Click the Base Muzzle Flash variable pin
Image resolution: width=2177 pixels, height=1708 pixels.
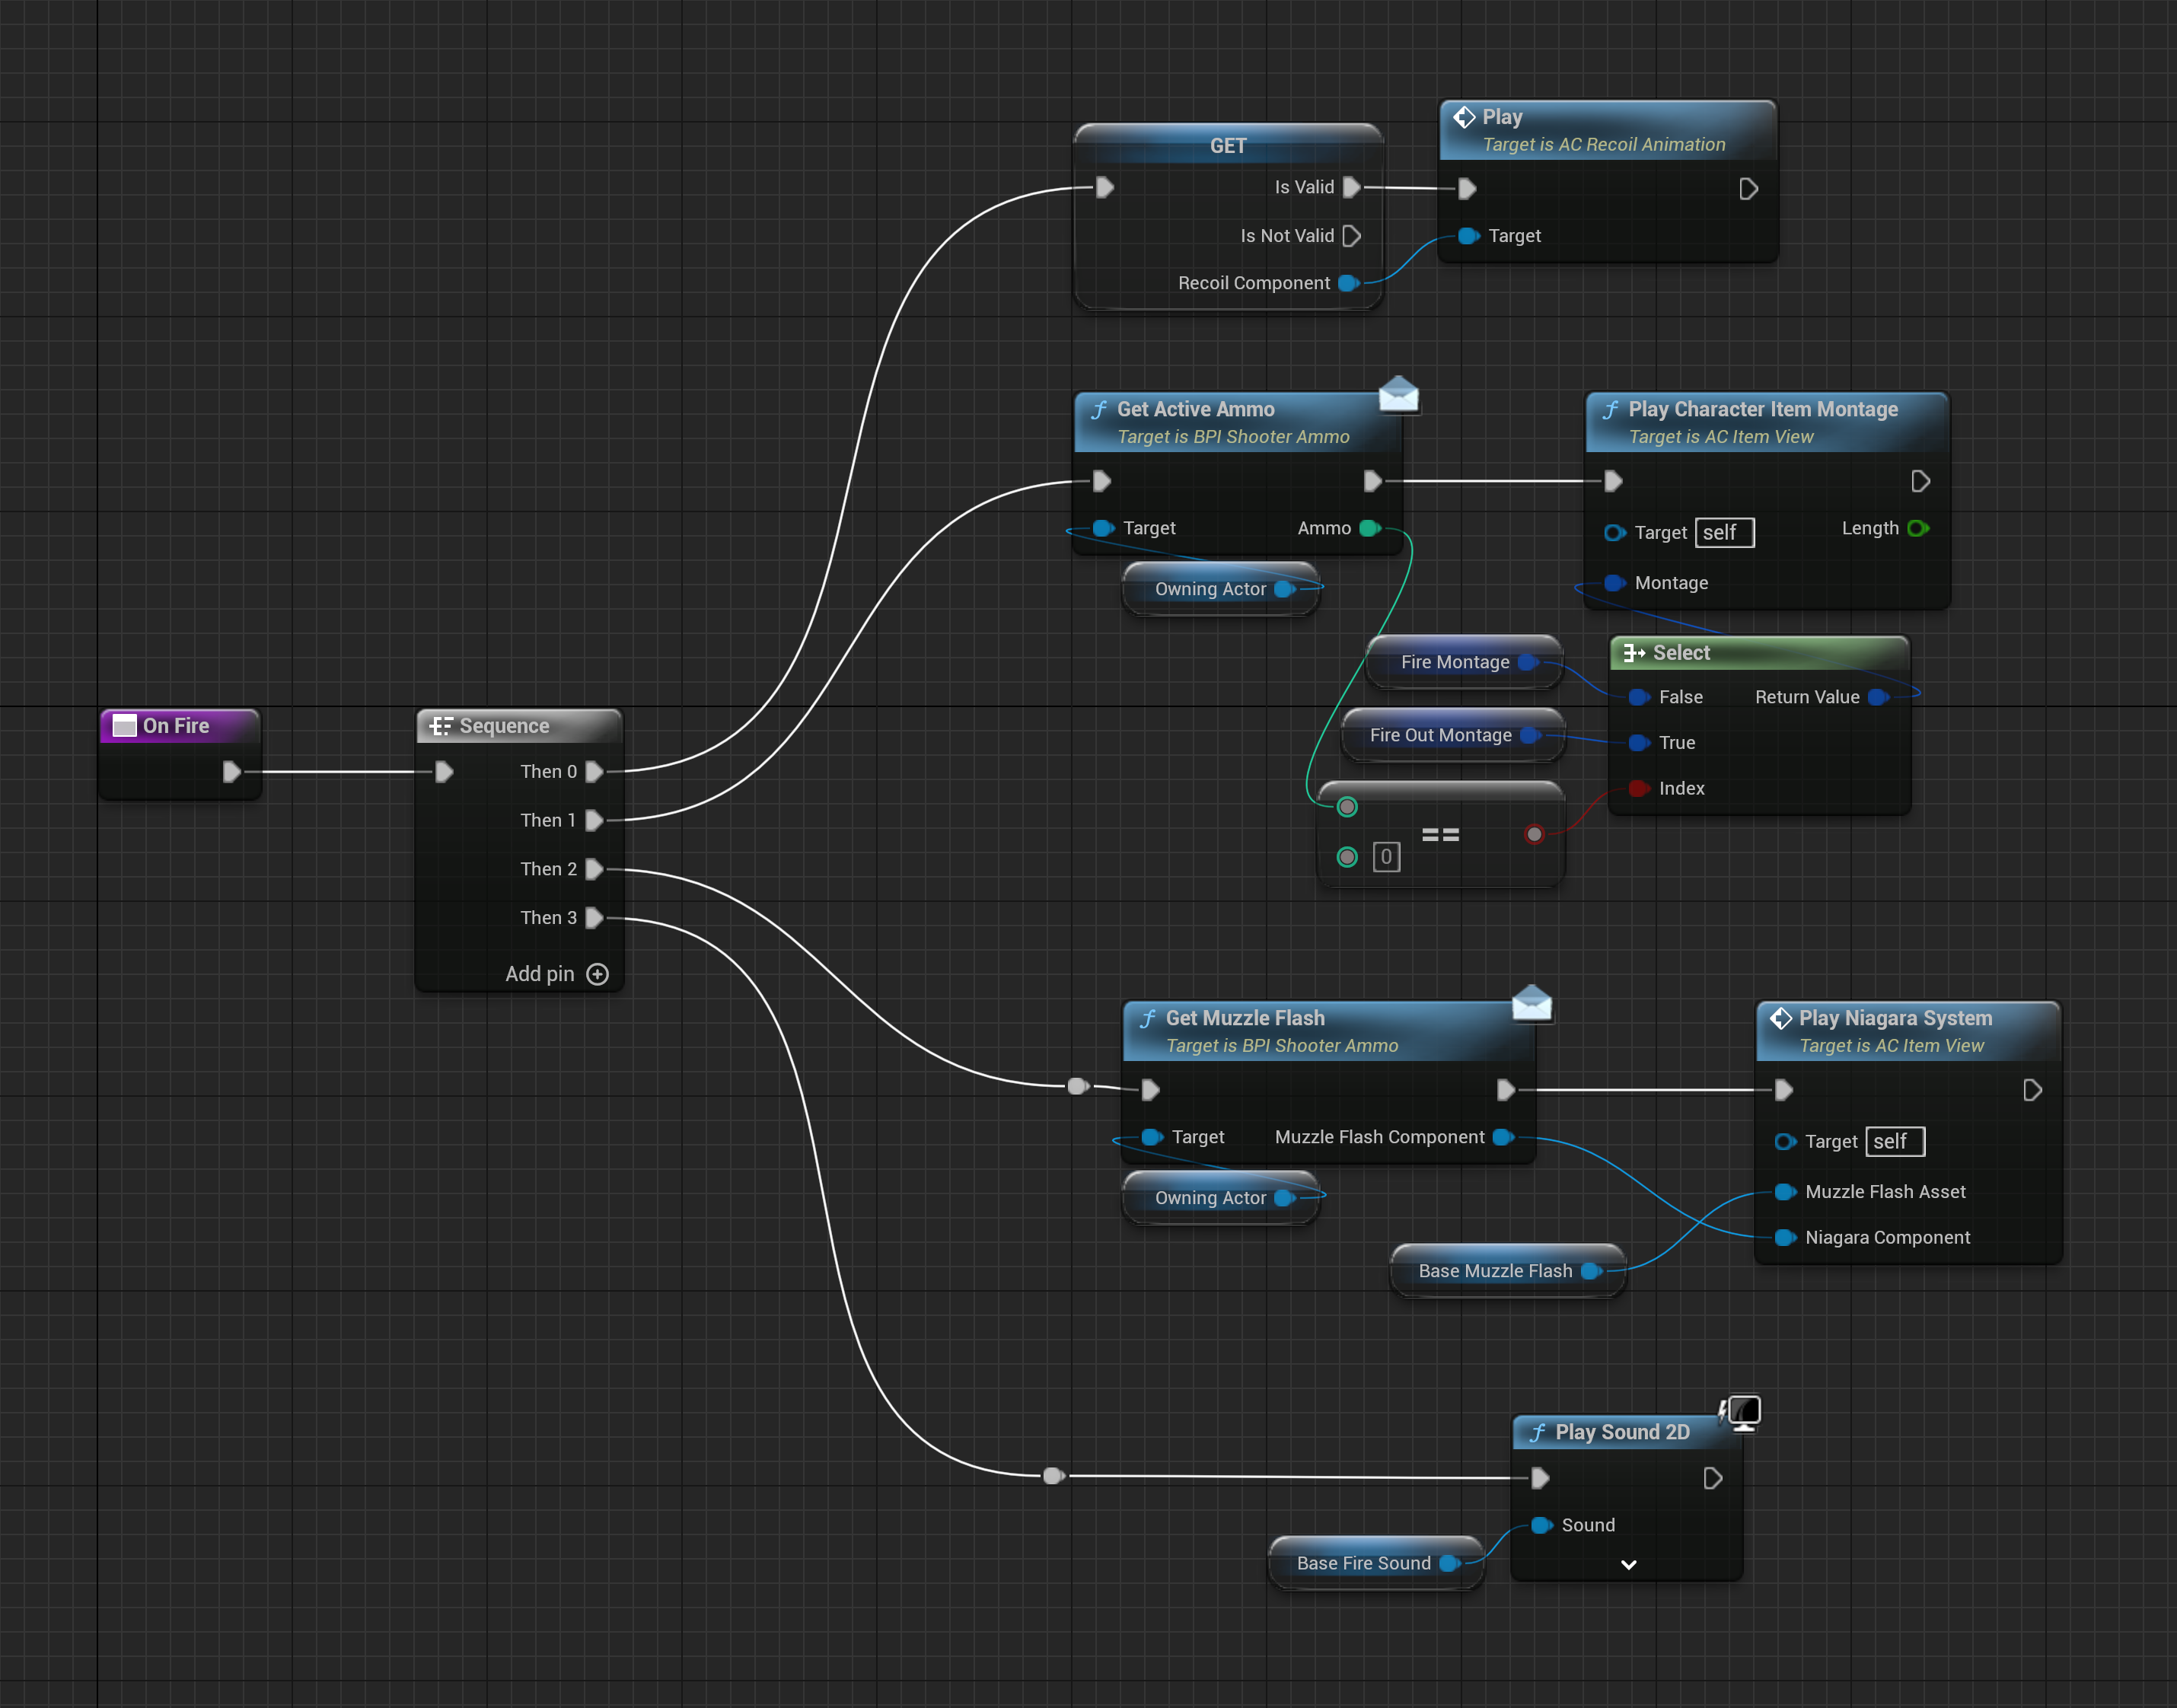coord(1592,1271)
